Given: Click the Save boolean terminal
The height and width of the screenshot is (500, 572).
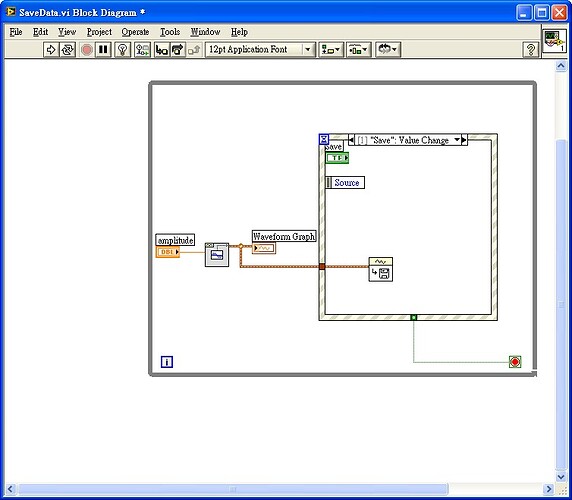Looking at the screenshot, I should click(337, 158).
